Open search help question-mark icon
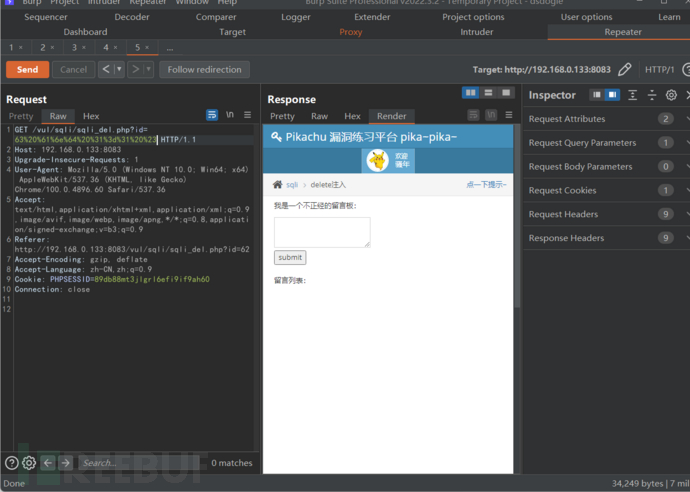This screenshot has height=492, width=690. (12, 463)
